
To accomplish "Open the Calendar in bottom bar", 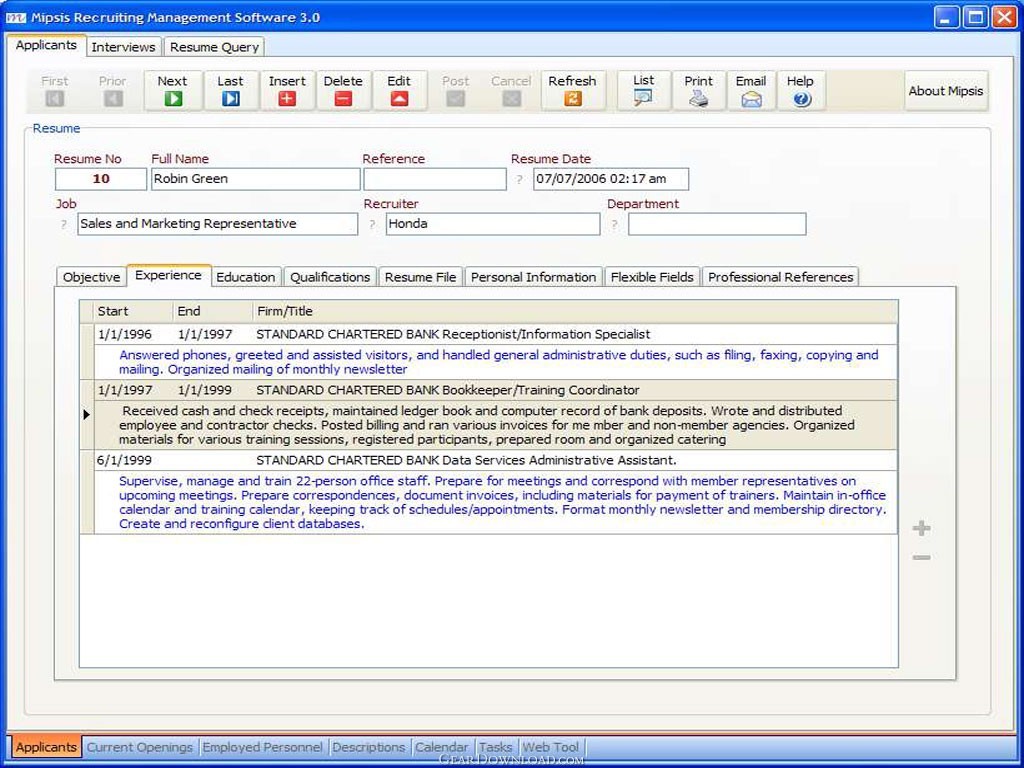I will click(x=441, y=747).
